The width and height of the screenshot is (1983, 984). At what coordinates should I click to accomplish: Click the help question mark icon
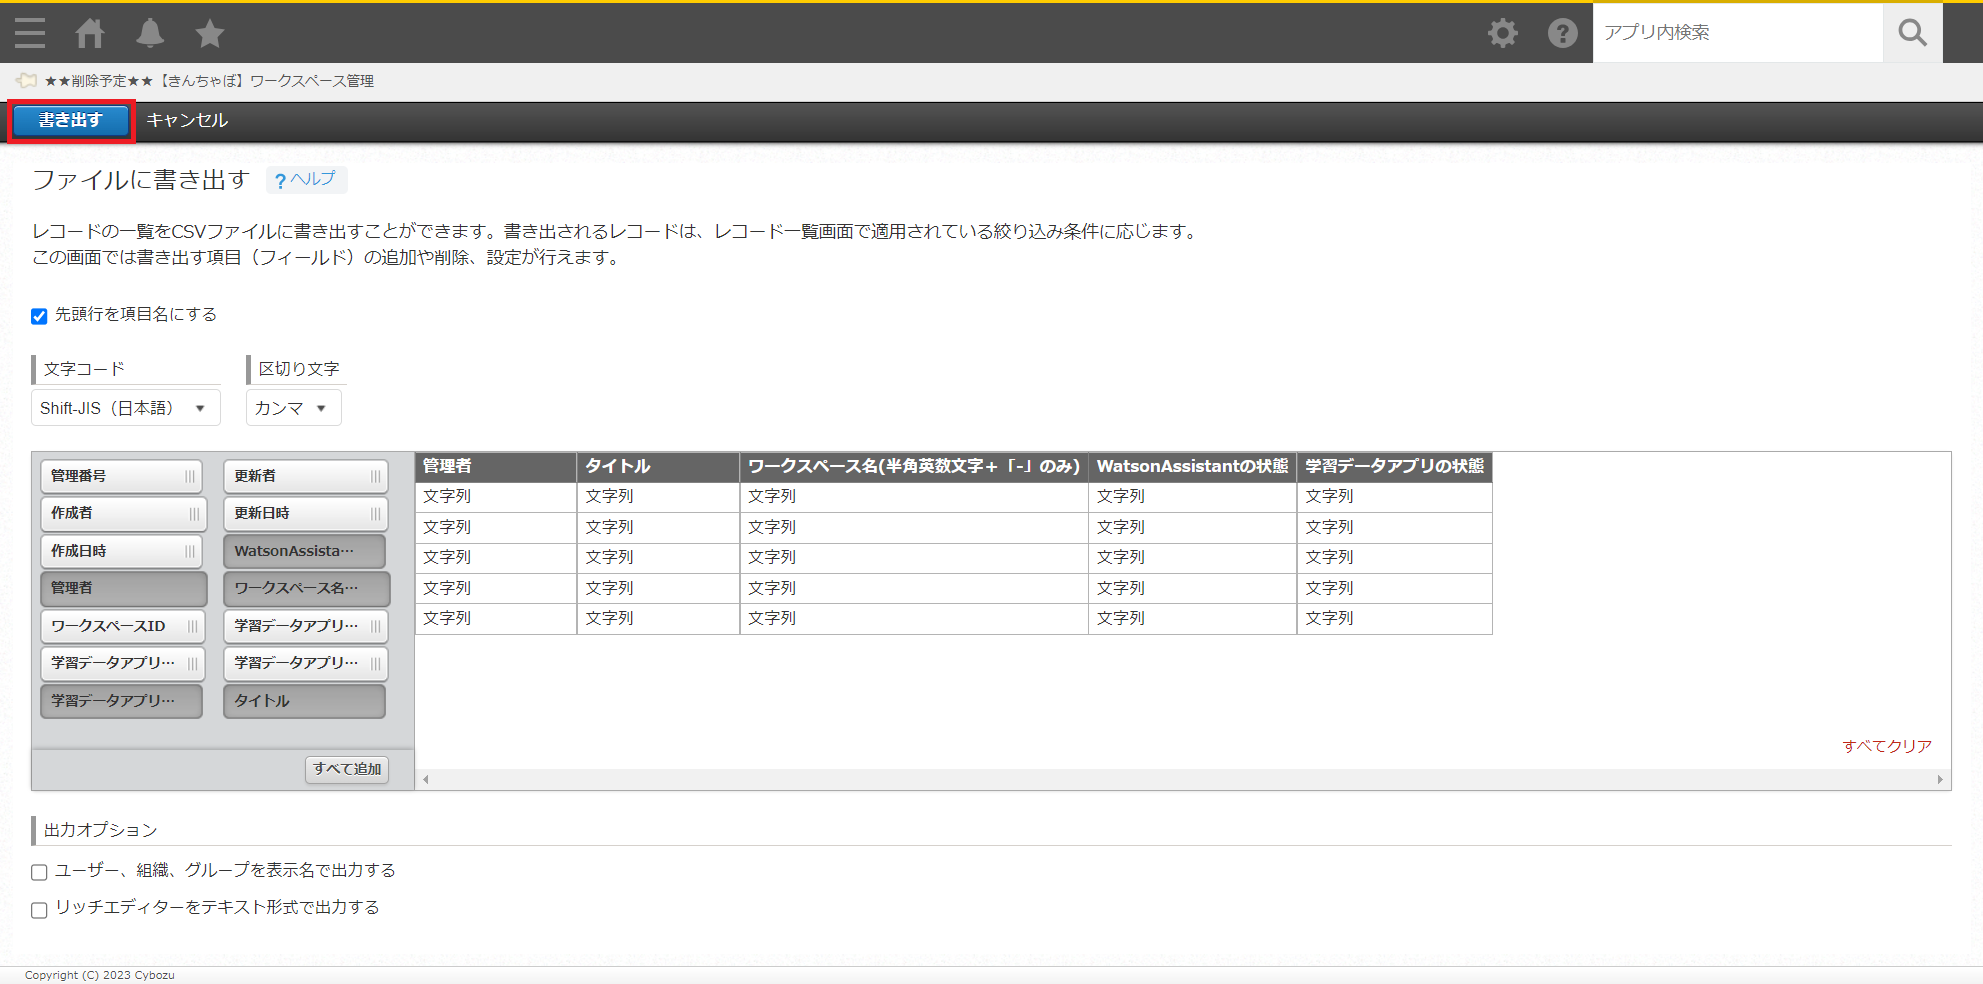point(1562,33)
